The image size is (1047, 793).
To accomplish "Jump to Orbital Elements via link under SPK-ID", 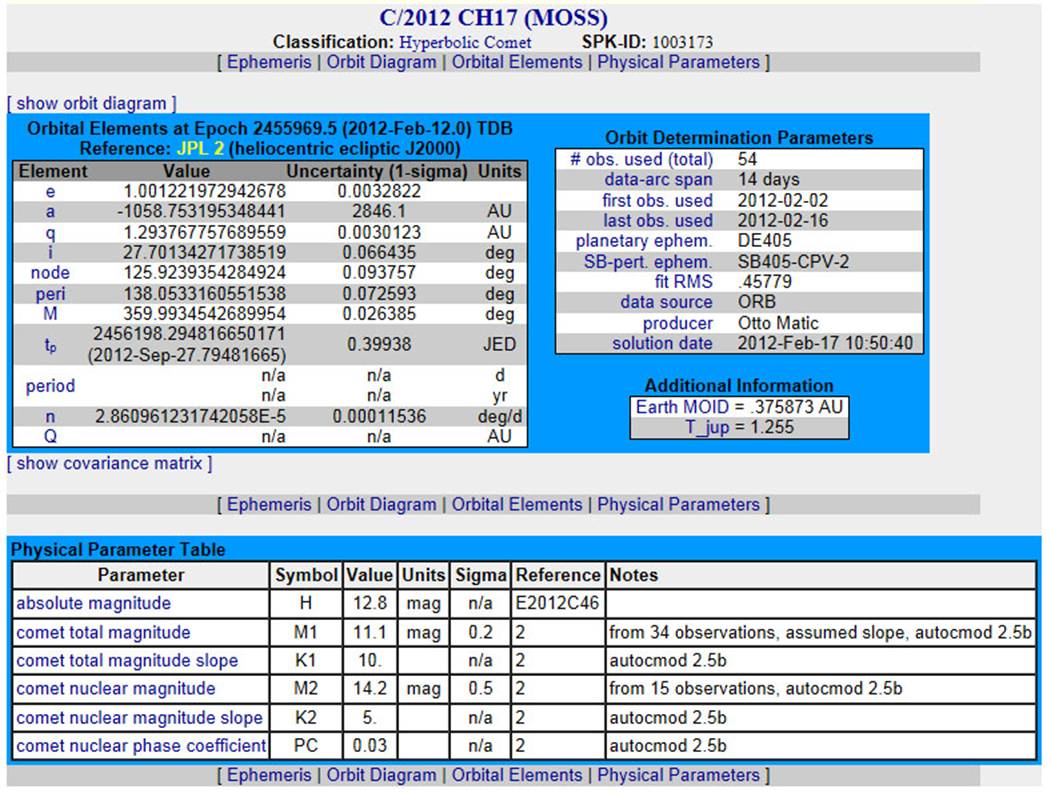I will (x=517, y=62).
